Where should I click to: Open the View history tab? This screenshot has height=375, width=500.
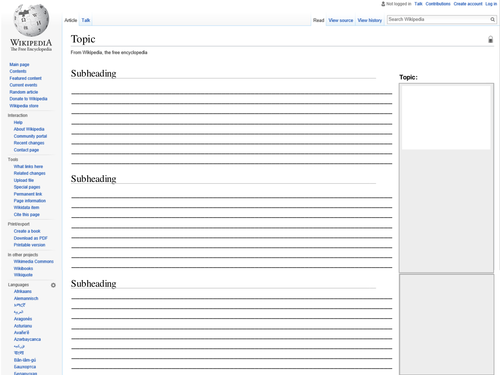pyautogui.click(x=370, y=20)
